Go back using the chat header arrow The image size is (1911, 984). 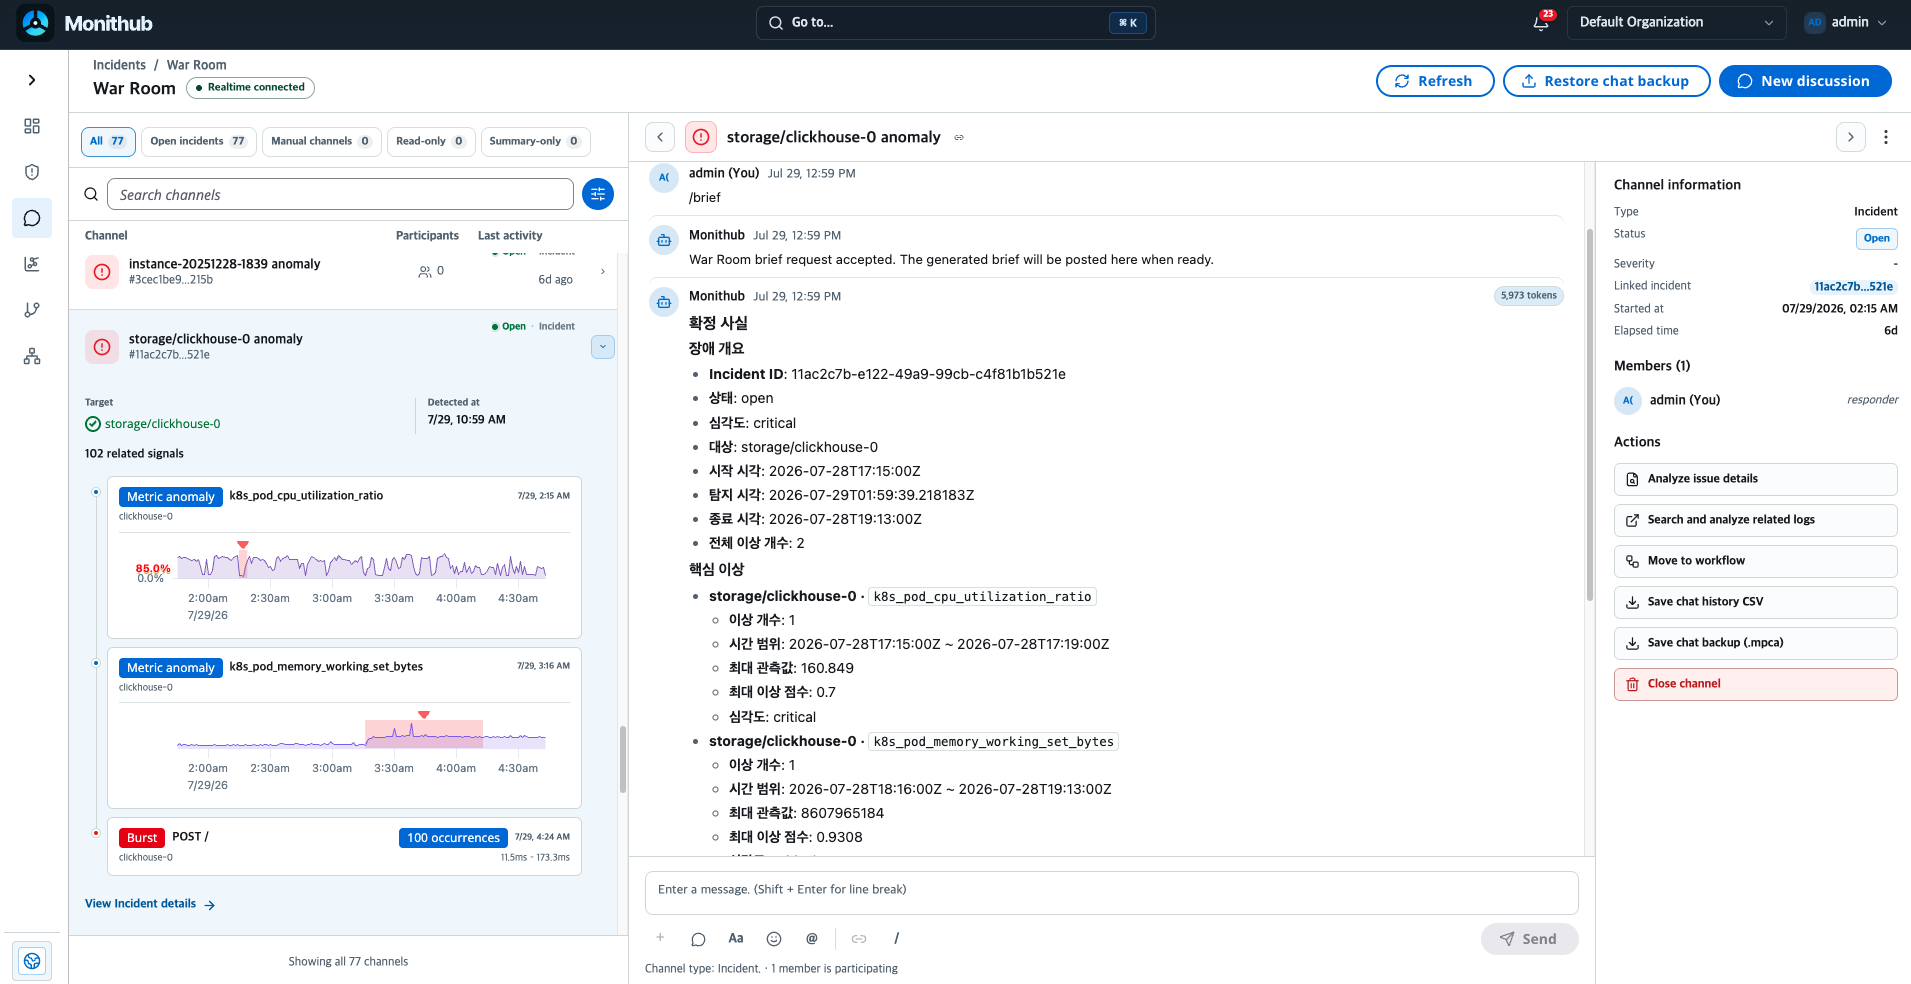[660, 137]
